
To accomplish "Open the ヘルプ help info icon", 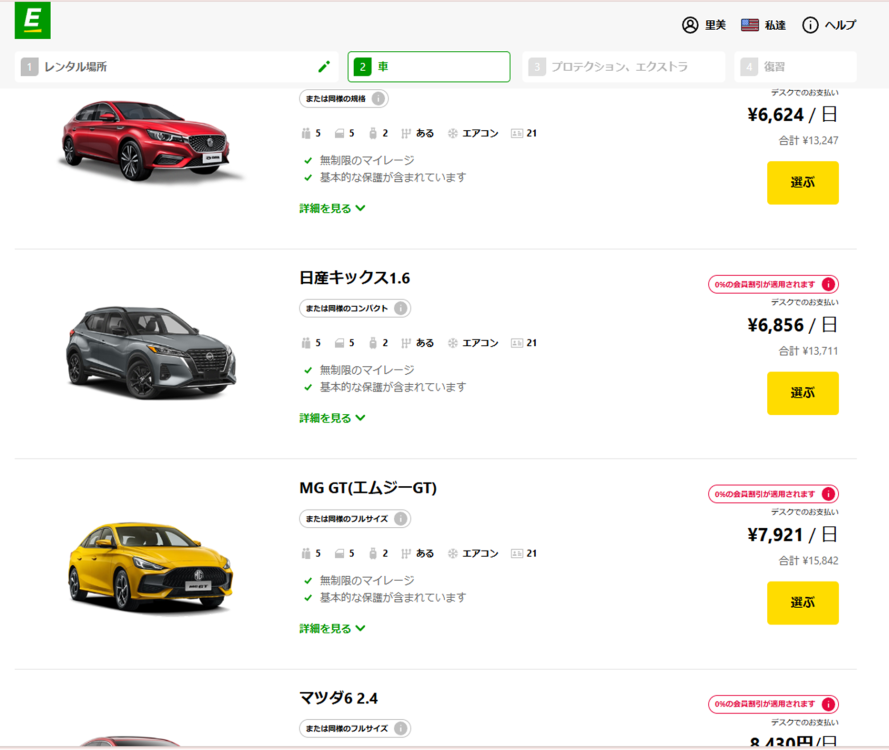I will [x=810, y=25].
